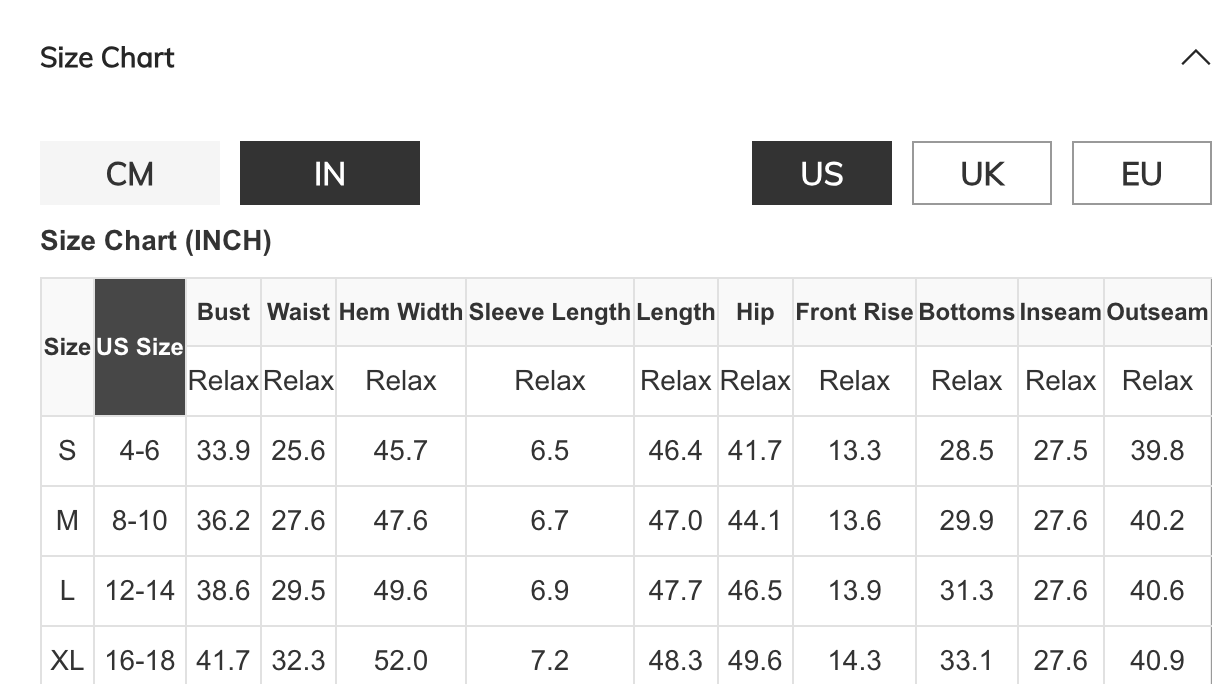This screenshot has height=684, width=1228.
Task: Click the Hem Width column header
Action: tap(400, 312)
